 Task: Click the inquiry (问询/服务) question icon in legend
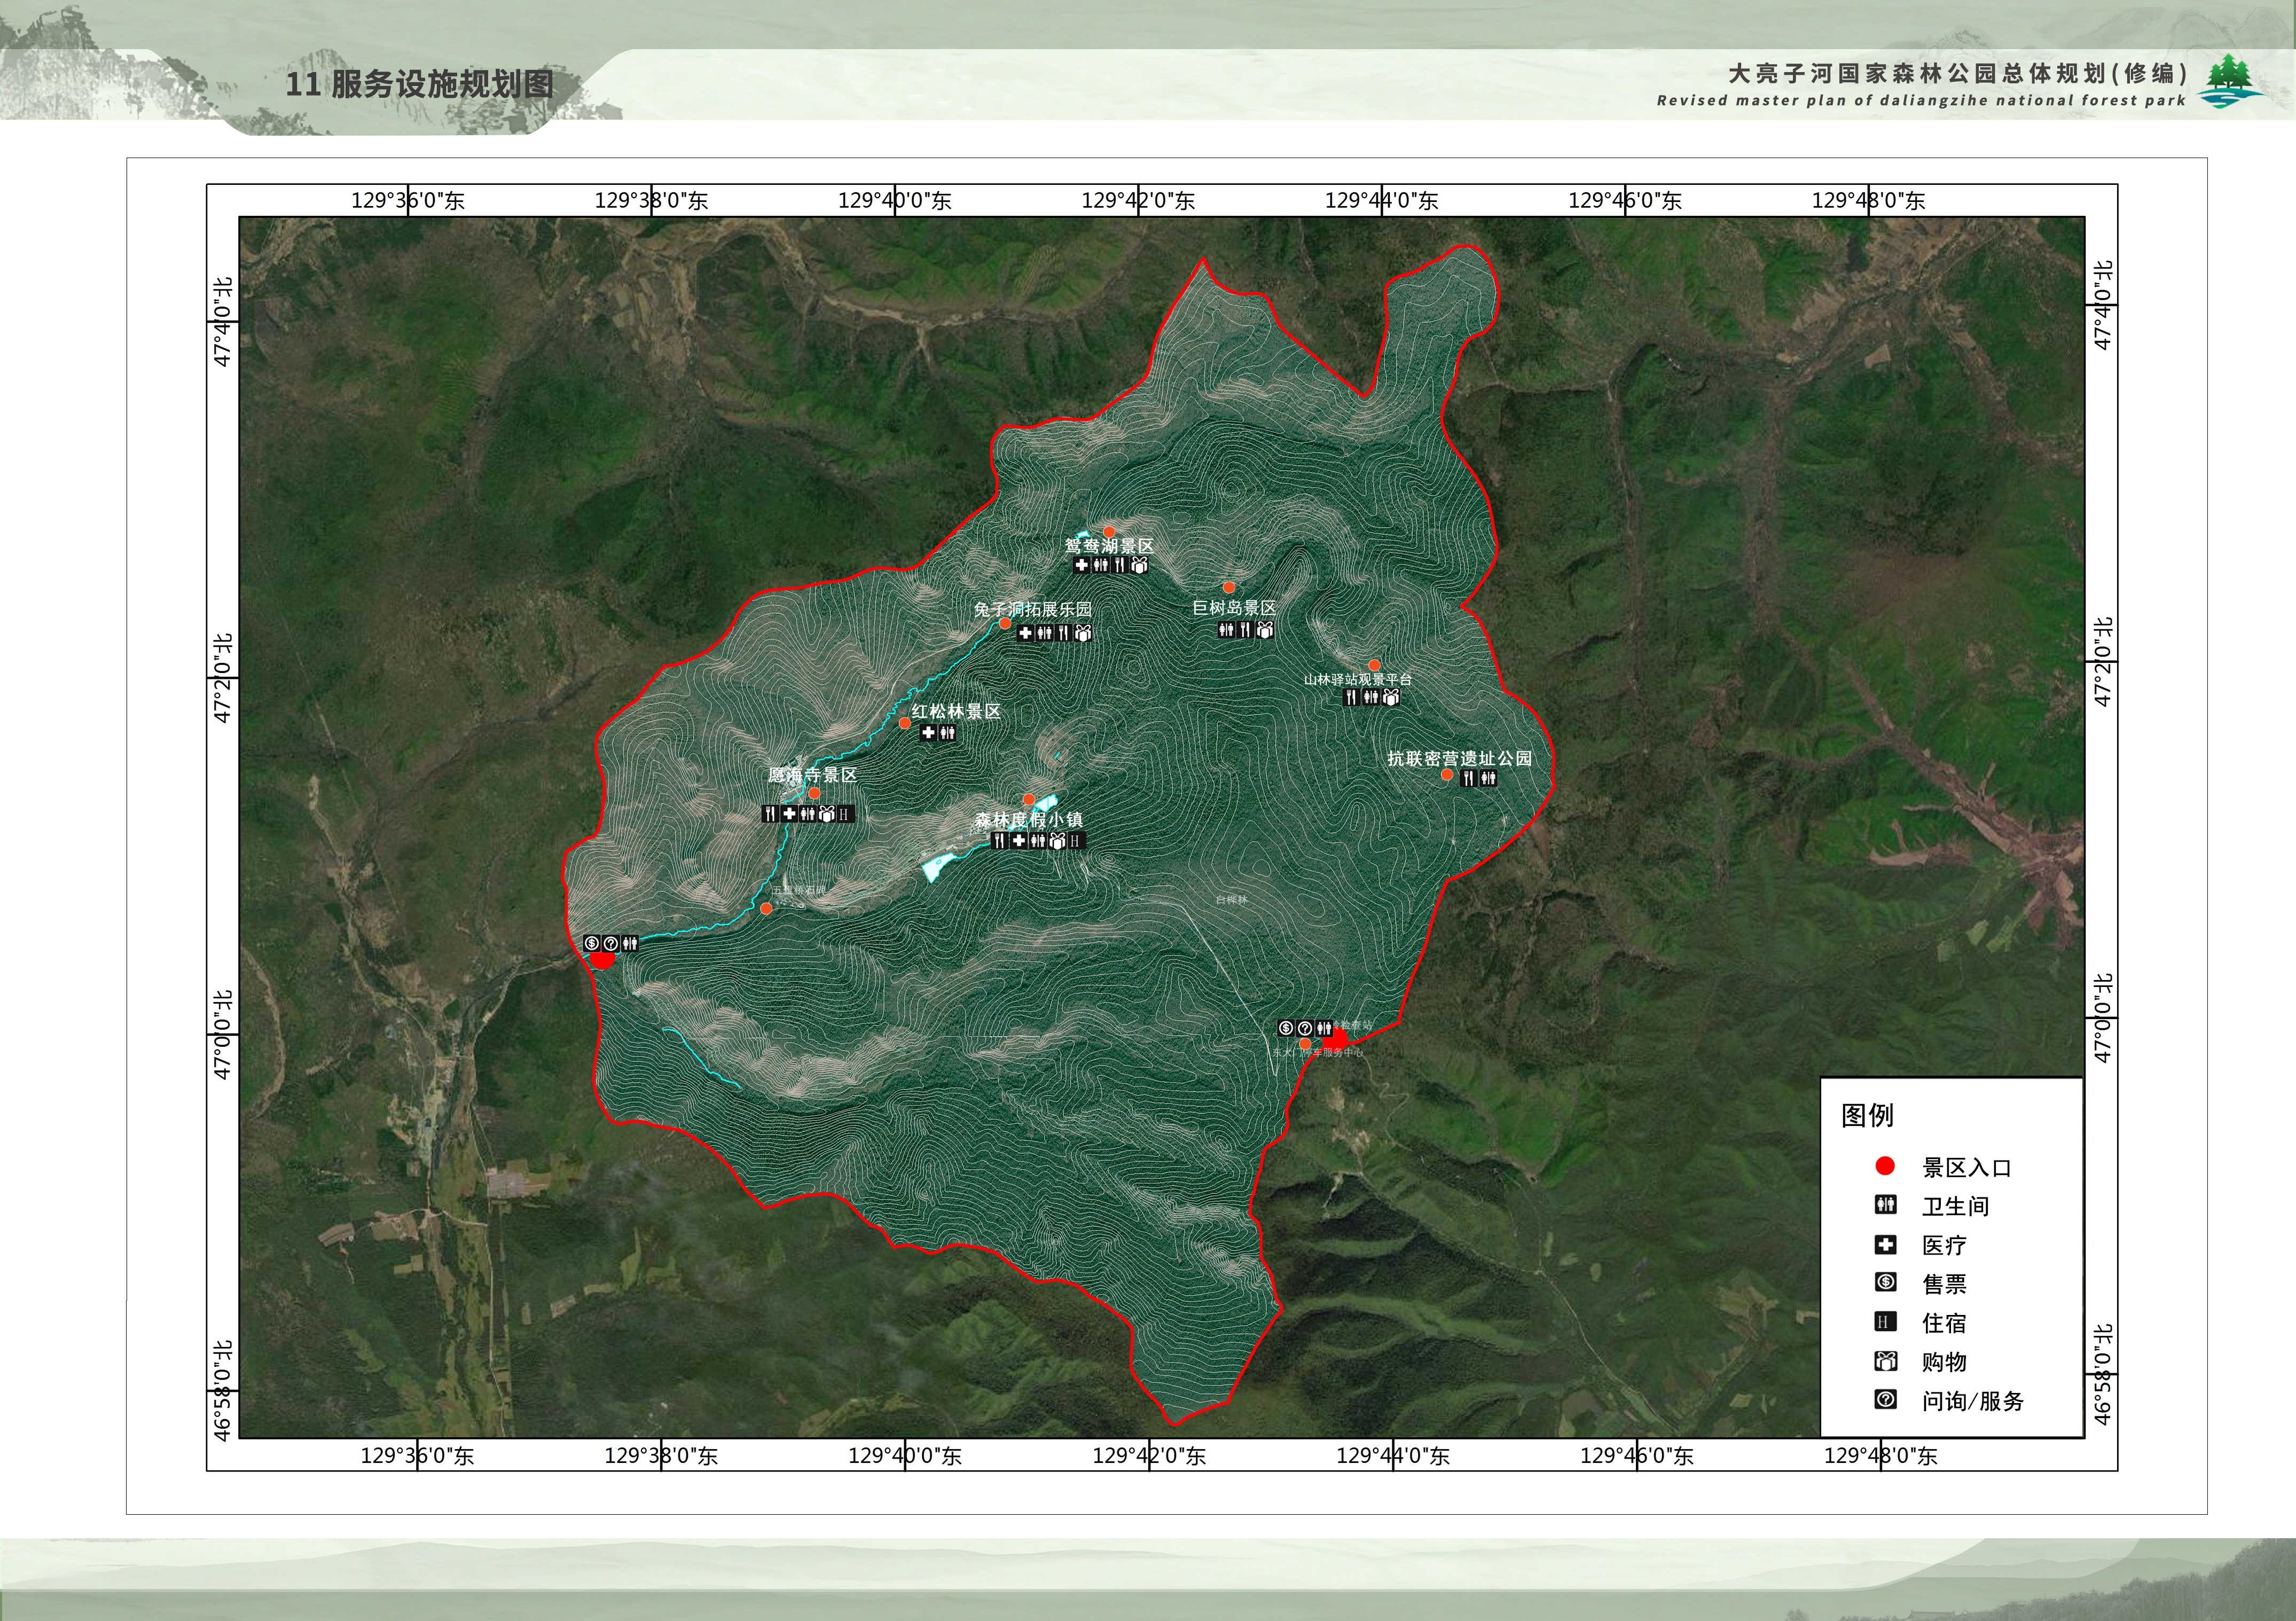[1885, 1400]
